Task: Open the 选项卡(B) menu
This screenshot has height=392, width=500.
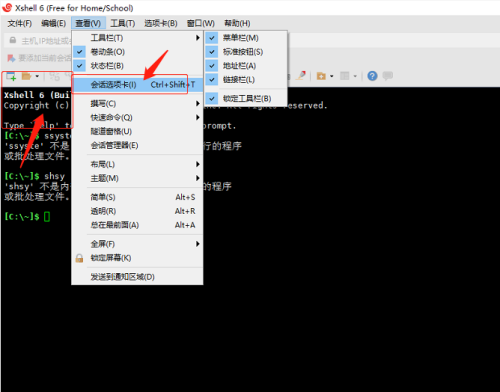Action: (x=161, y=23)
